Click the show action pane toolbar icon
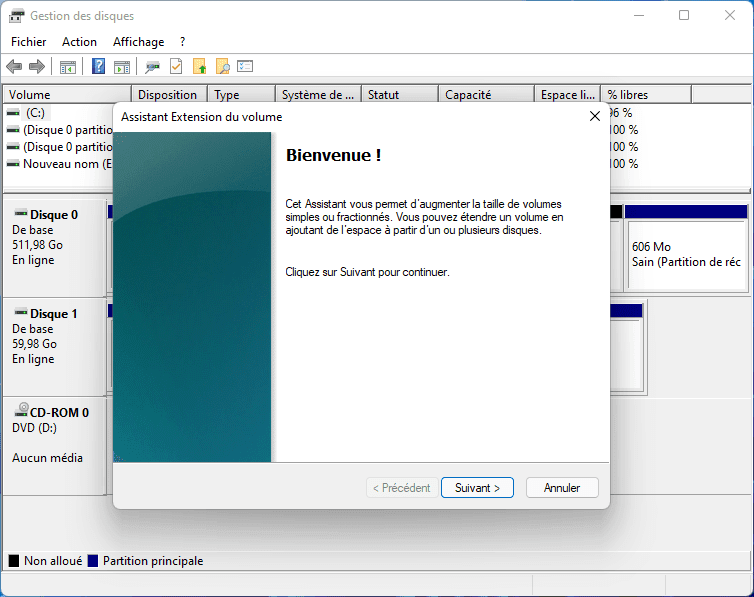Screen dimensions: 754x597 coord(122,67)
